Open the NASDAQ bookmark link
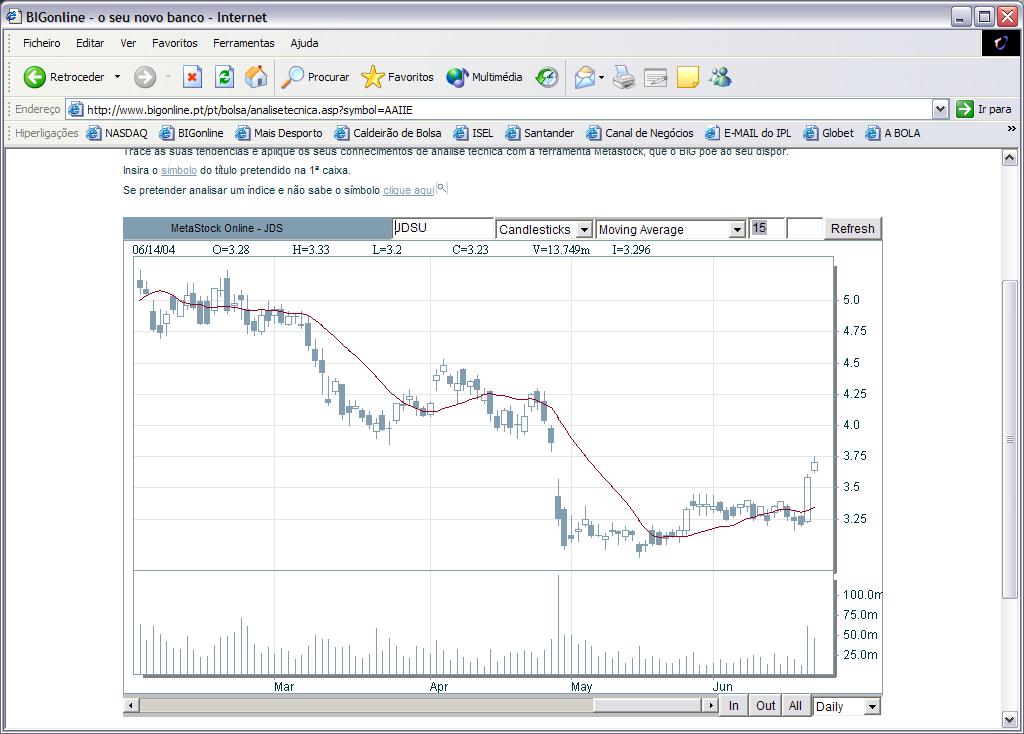The image size is (1024, 734). [117, 133]
